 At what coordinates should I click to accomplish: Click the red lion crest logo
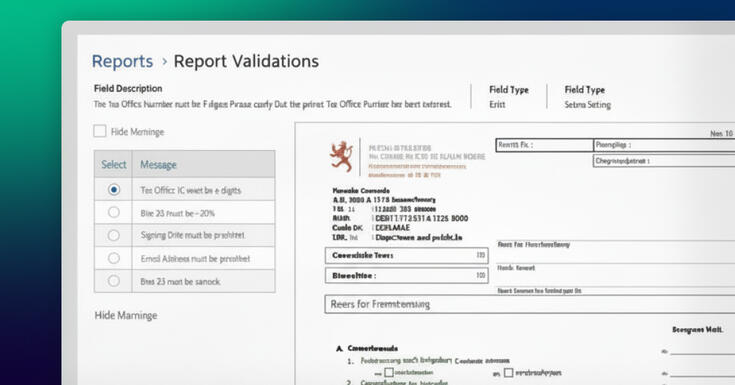342,157
